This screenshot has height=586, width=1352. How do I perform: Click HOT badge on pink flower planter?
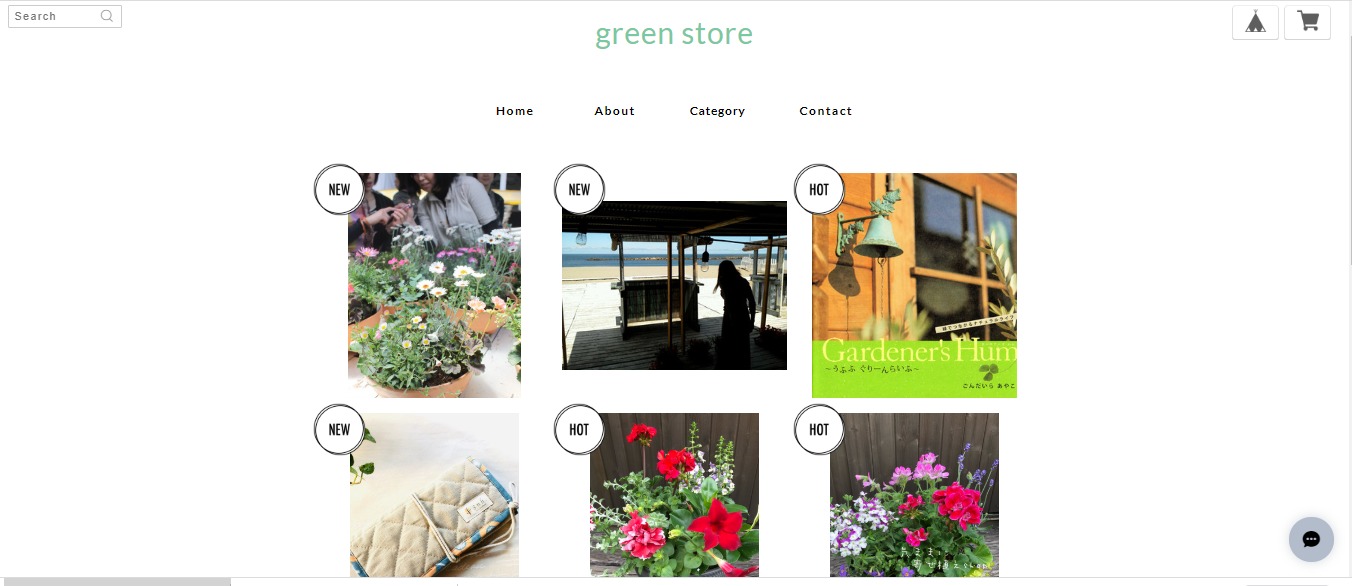click(x=819, y=429)
